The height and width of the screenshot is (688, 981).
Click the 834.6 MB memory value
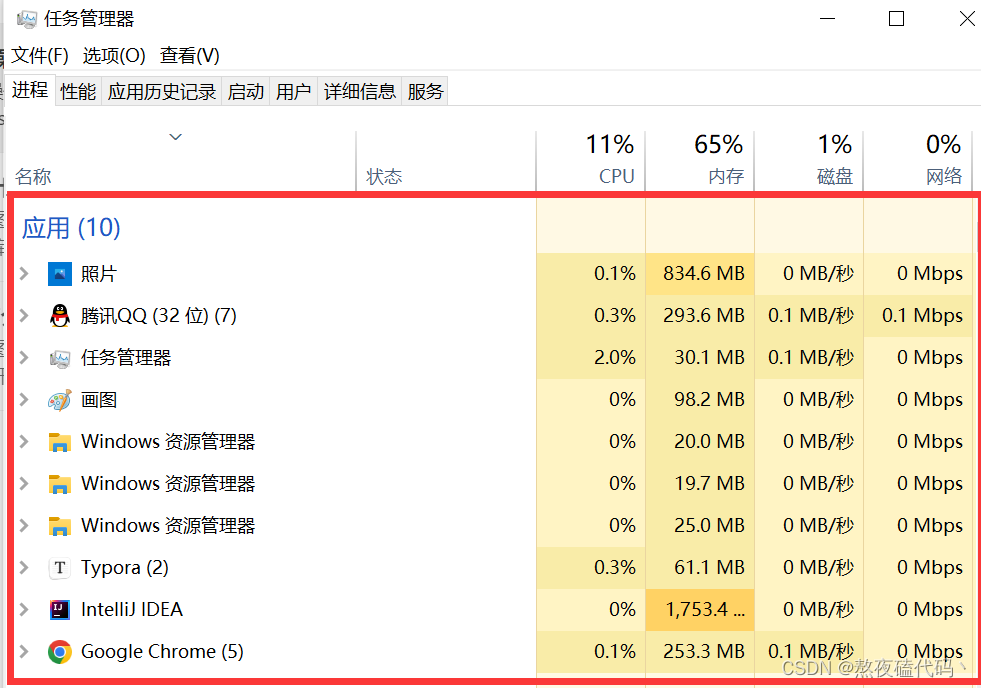click(x=704, y=273)
